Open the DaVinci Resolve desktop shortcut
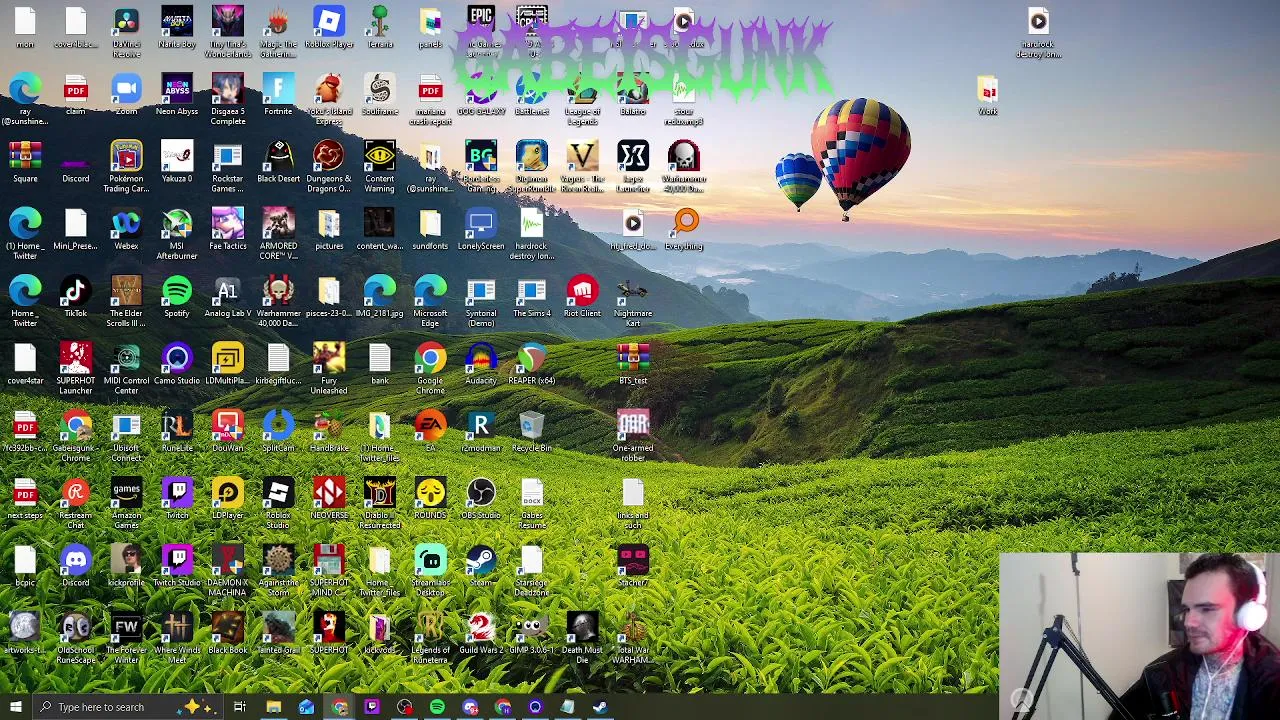The image size is (1280, 720). point(126,31)
